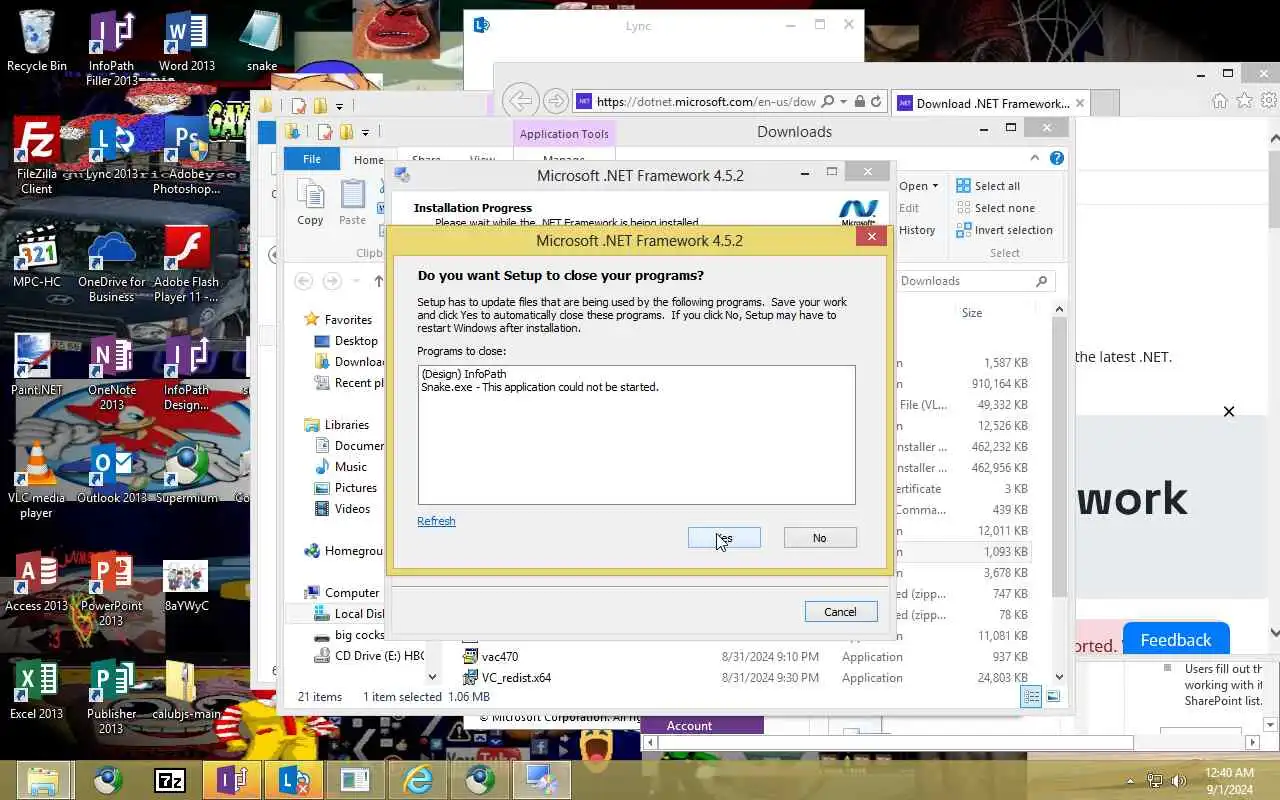
Task: Open the Paint.NET desktop shortcut
Action: [37, 364]
